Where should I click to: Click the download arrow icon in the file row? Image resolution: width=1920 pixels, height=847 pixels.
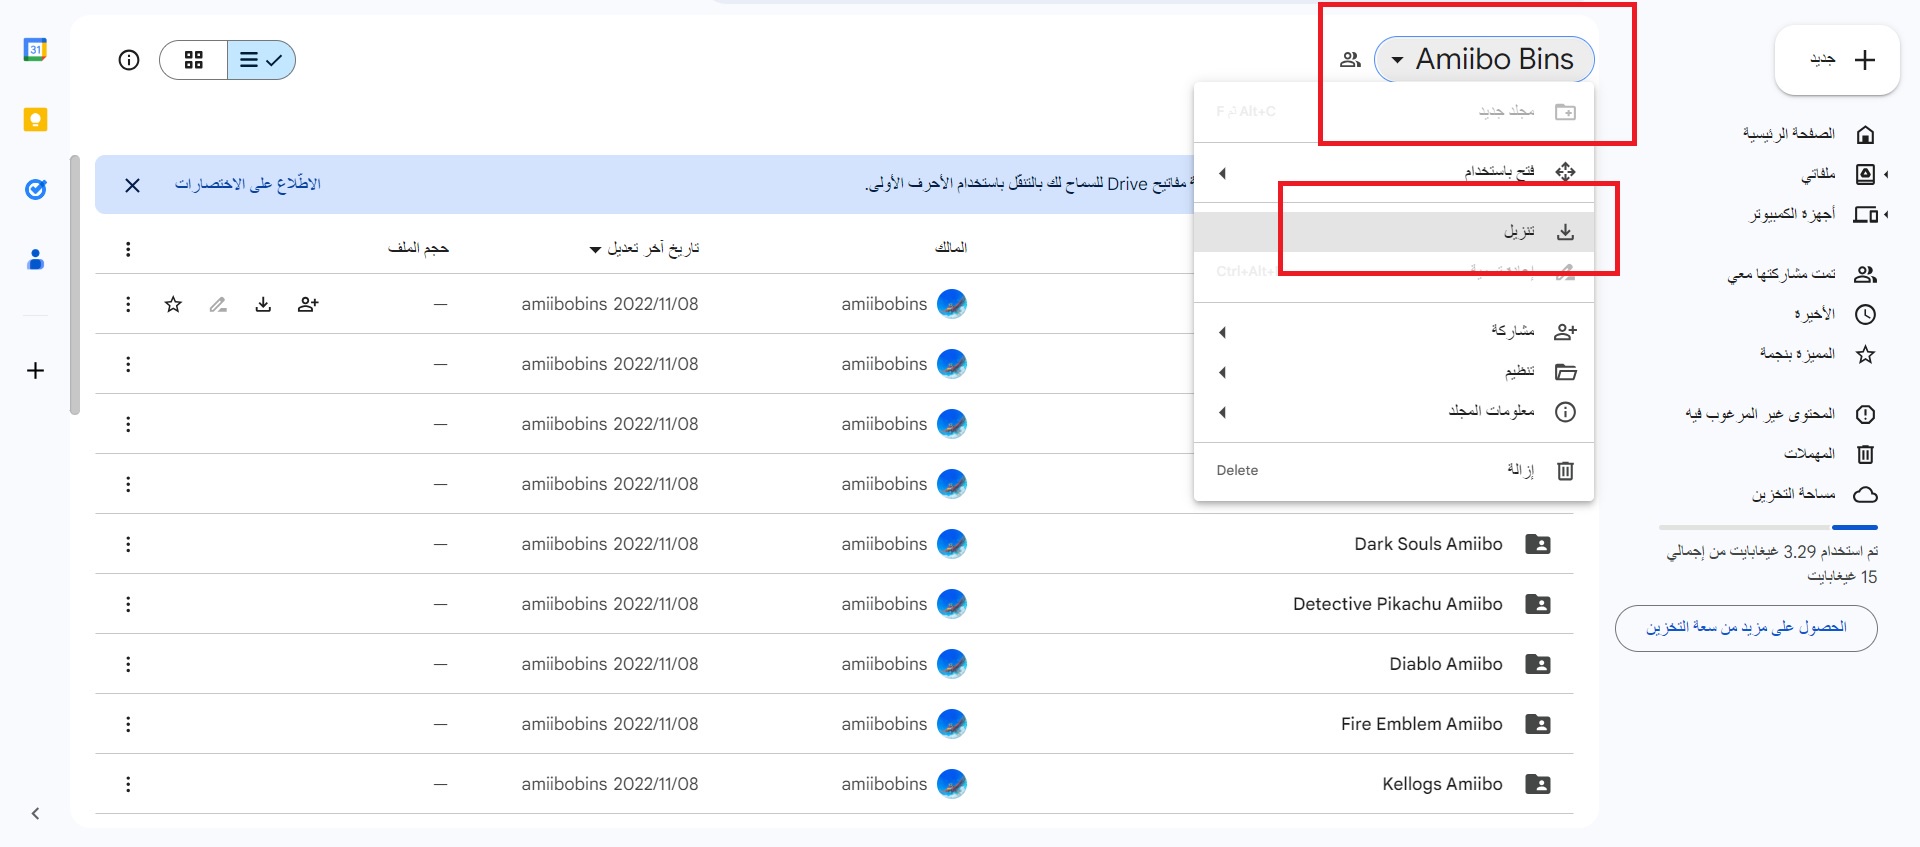(x=263, y=304)
